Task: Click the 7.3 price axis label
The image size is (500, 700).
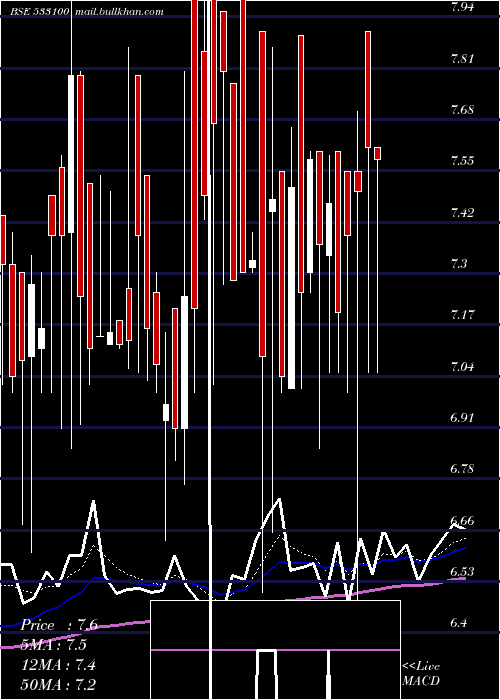Action: (459, 263)
